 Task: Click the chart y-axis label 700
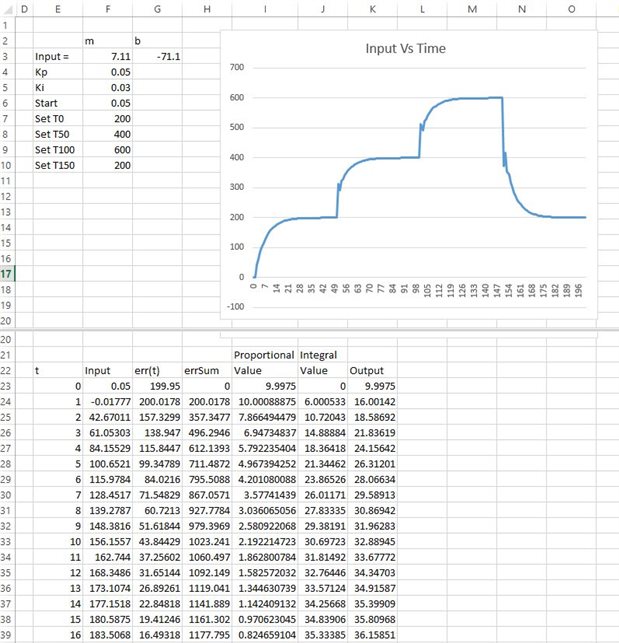pos(237,67)
